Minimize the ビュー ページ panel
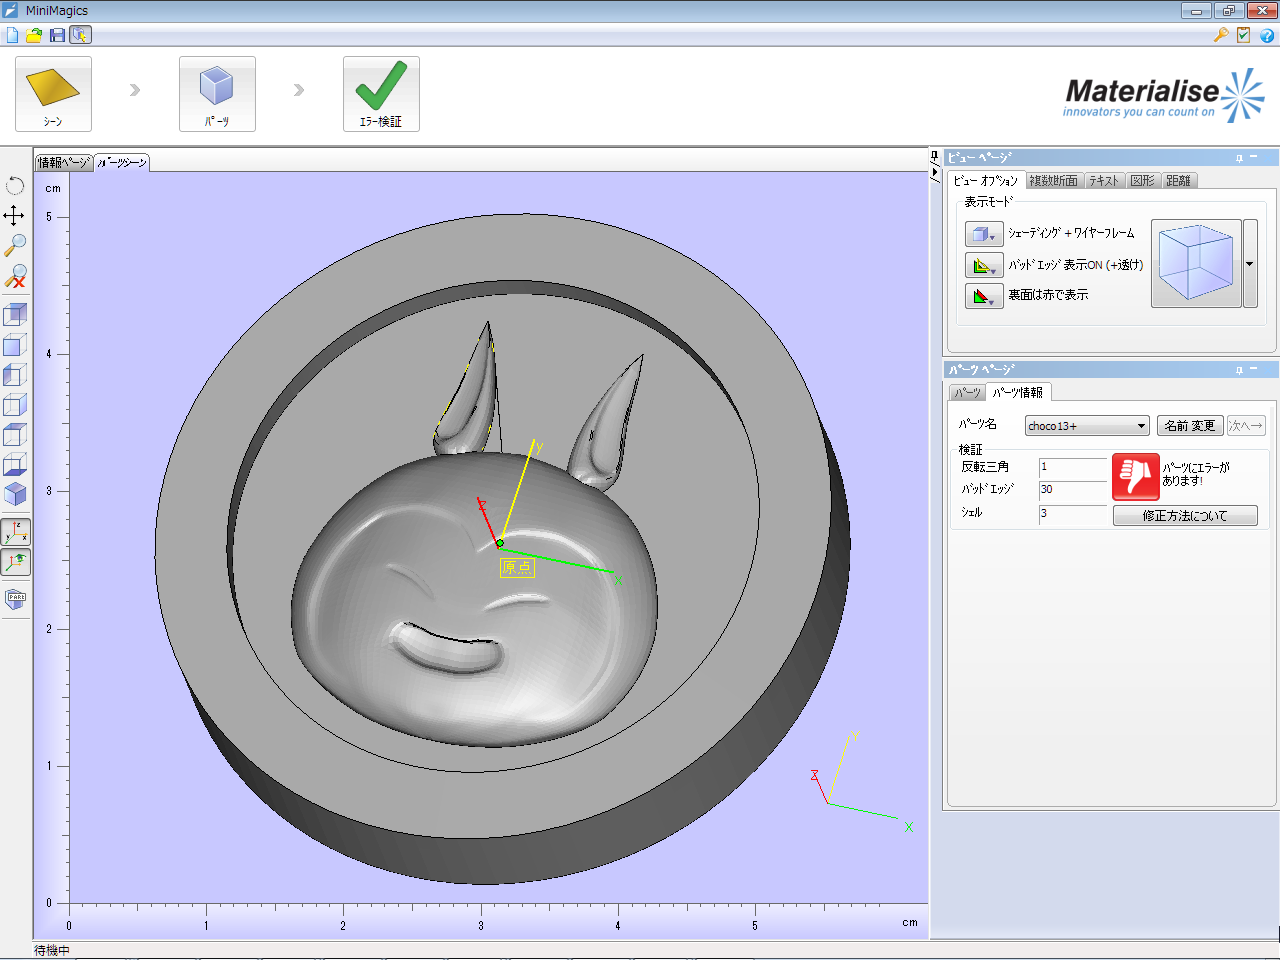Image resolution: width=1280 pixels, height=960 pixels. (x=1253, y=158)
